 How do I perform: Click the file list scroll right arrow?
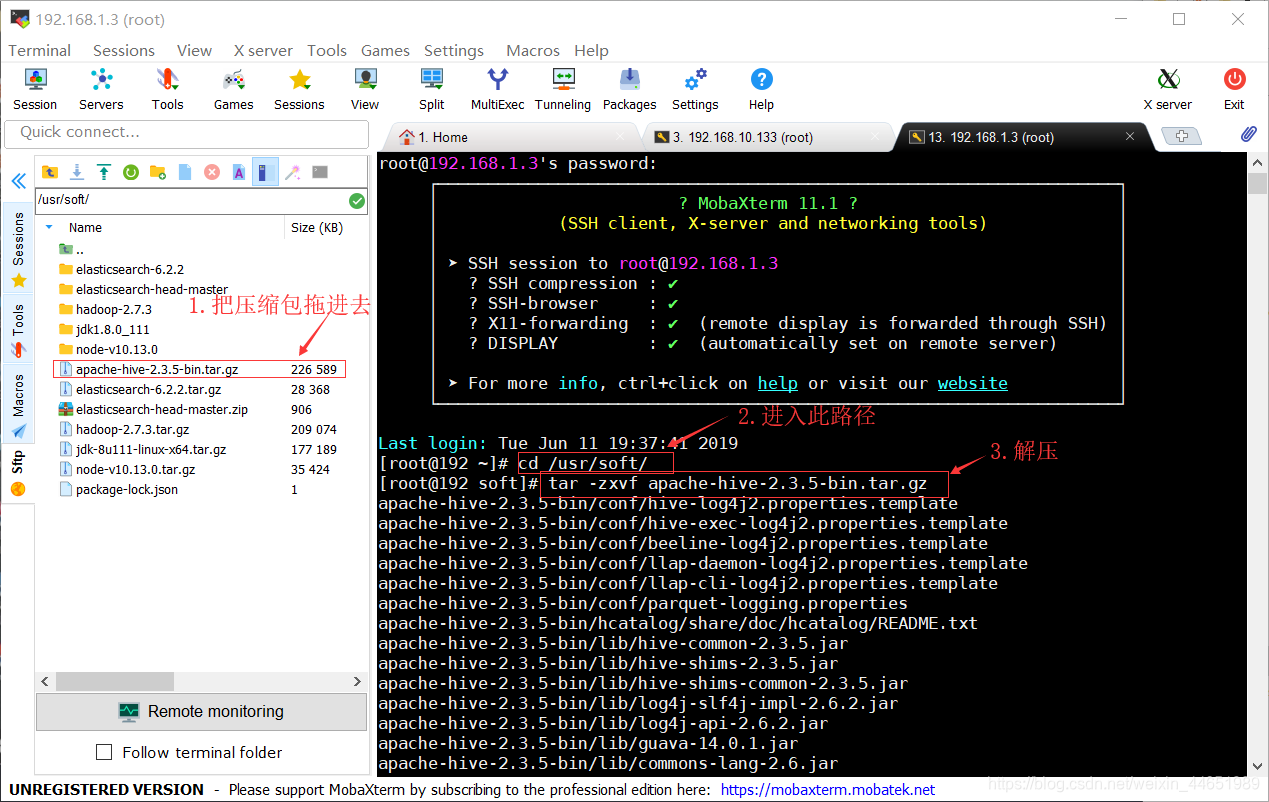(358, 681)
